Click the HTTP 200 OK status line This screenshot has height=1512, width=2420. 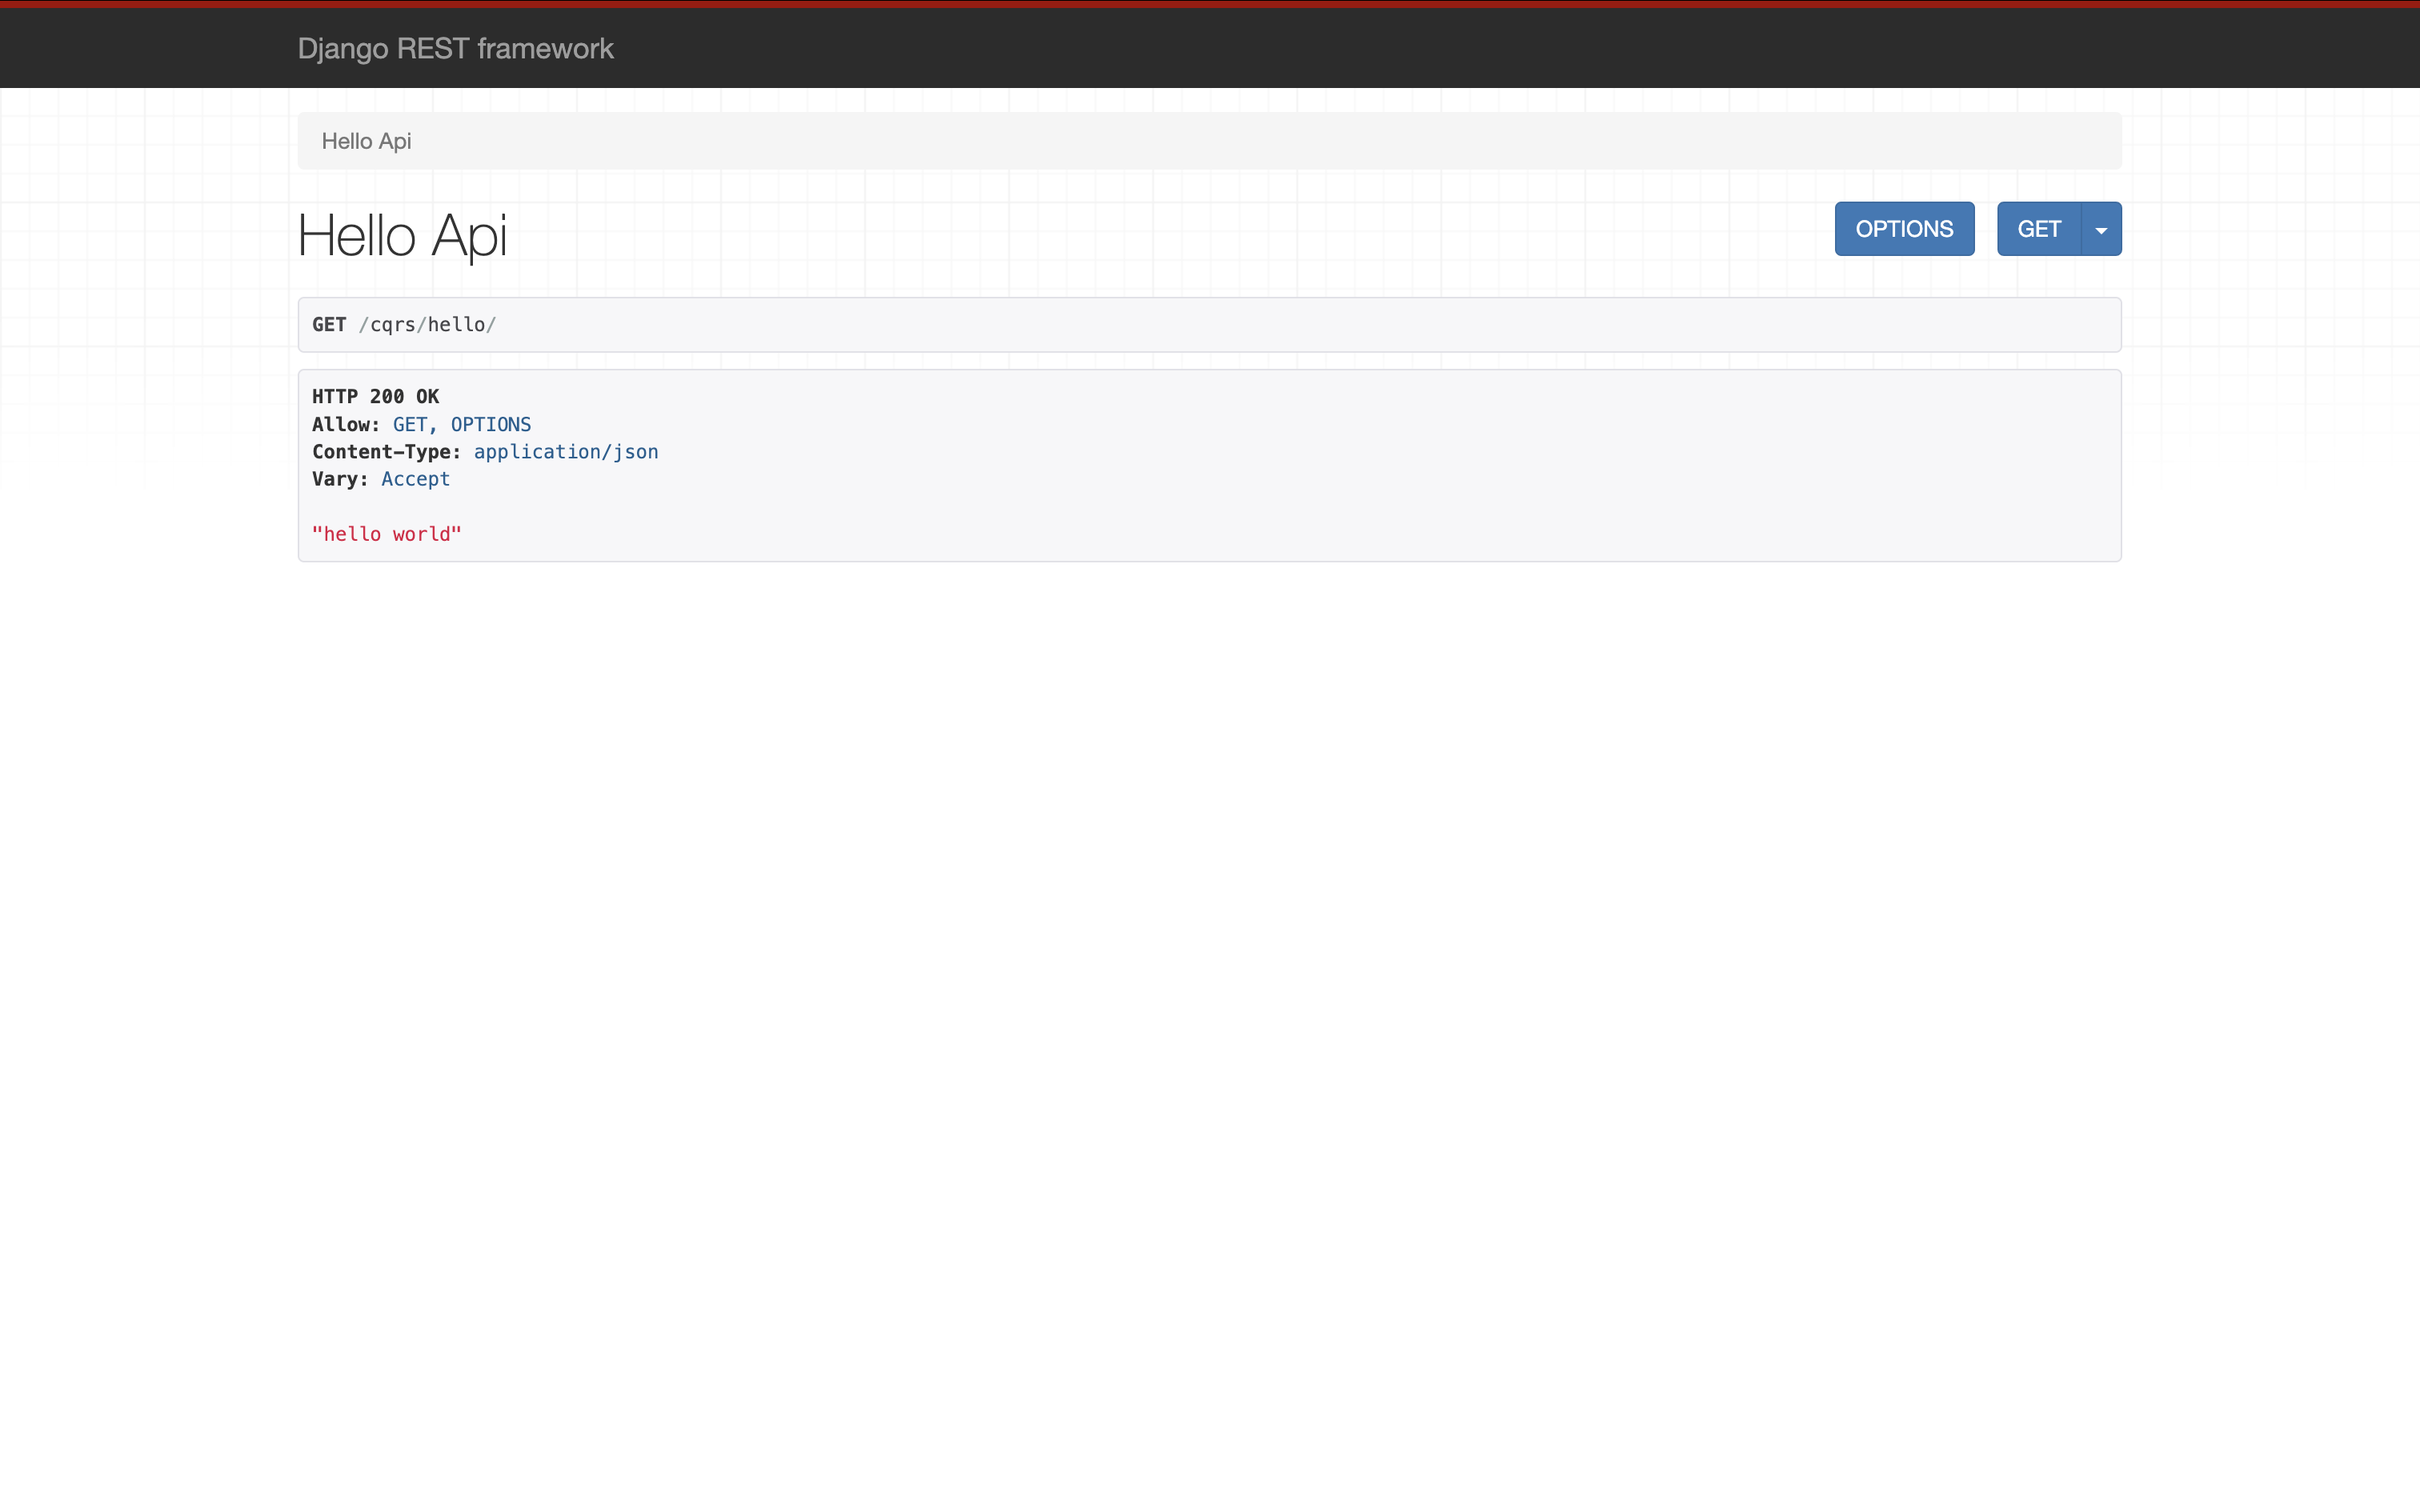375,397
